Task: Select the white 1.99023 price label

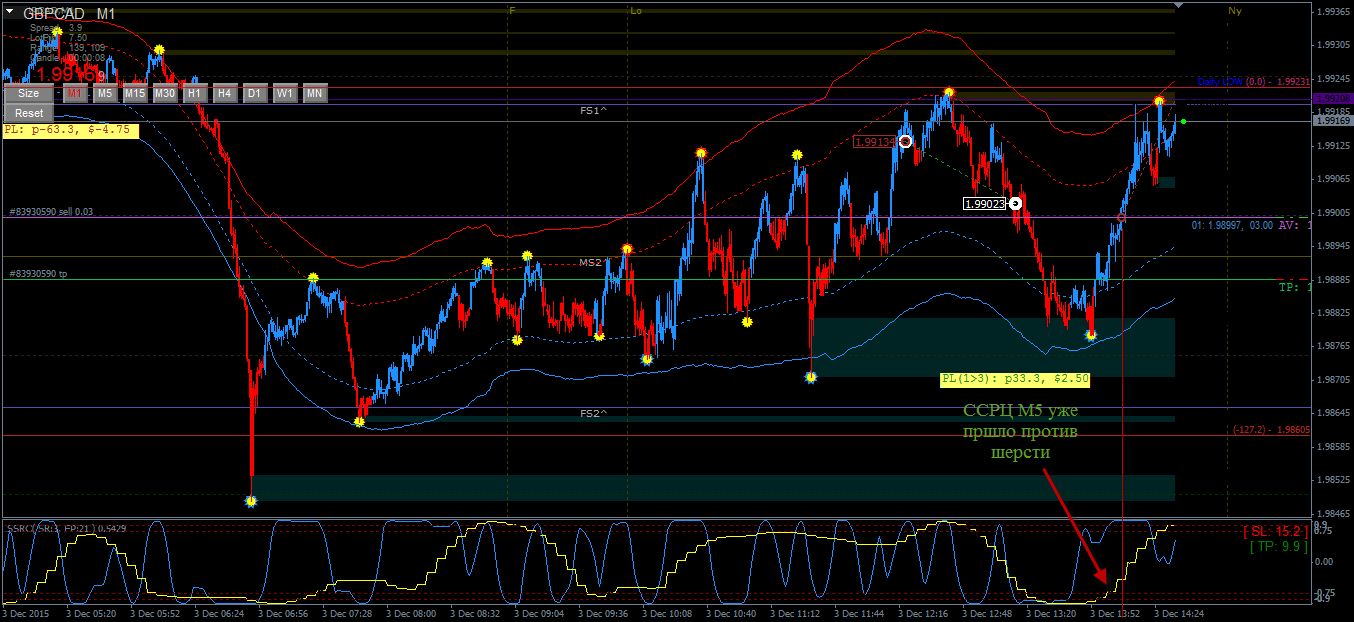Action: 985,204
